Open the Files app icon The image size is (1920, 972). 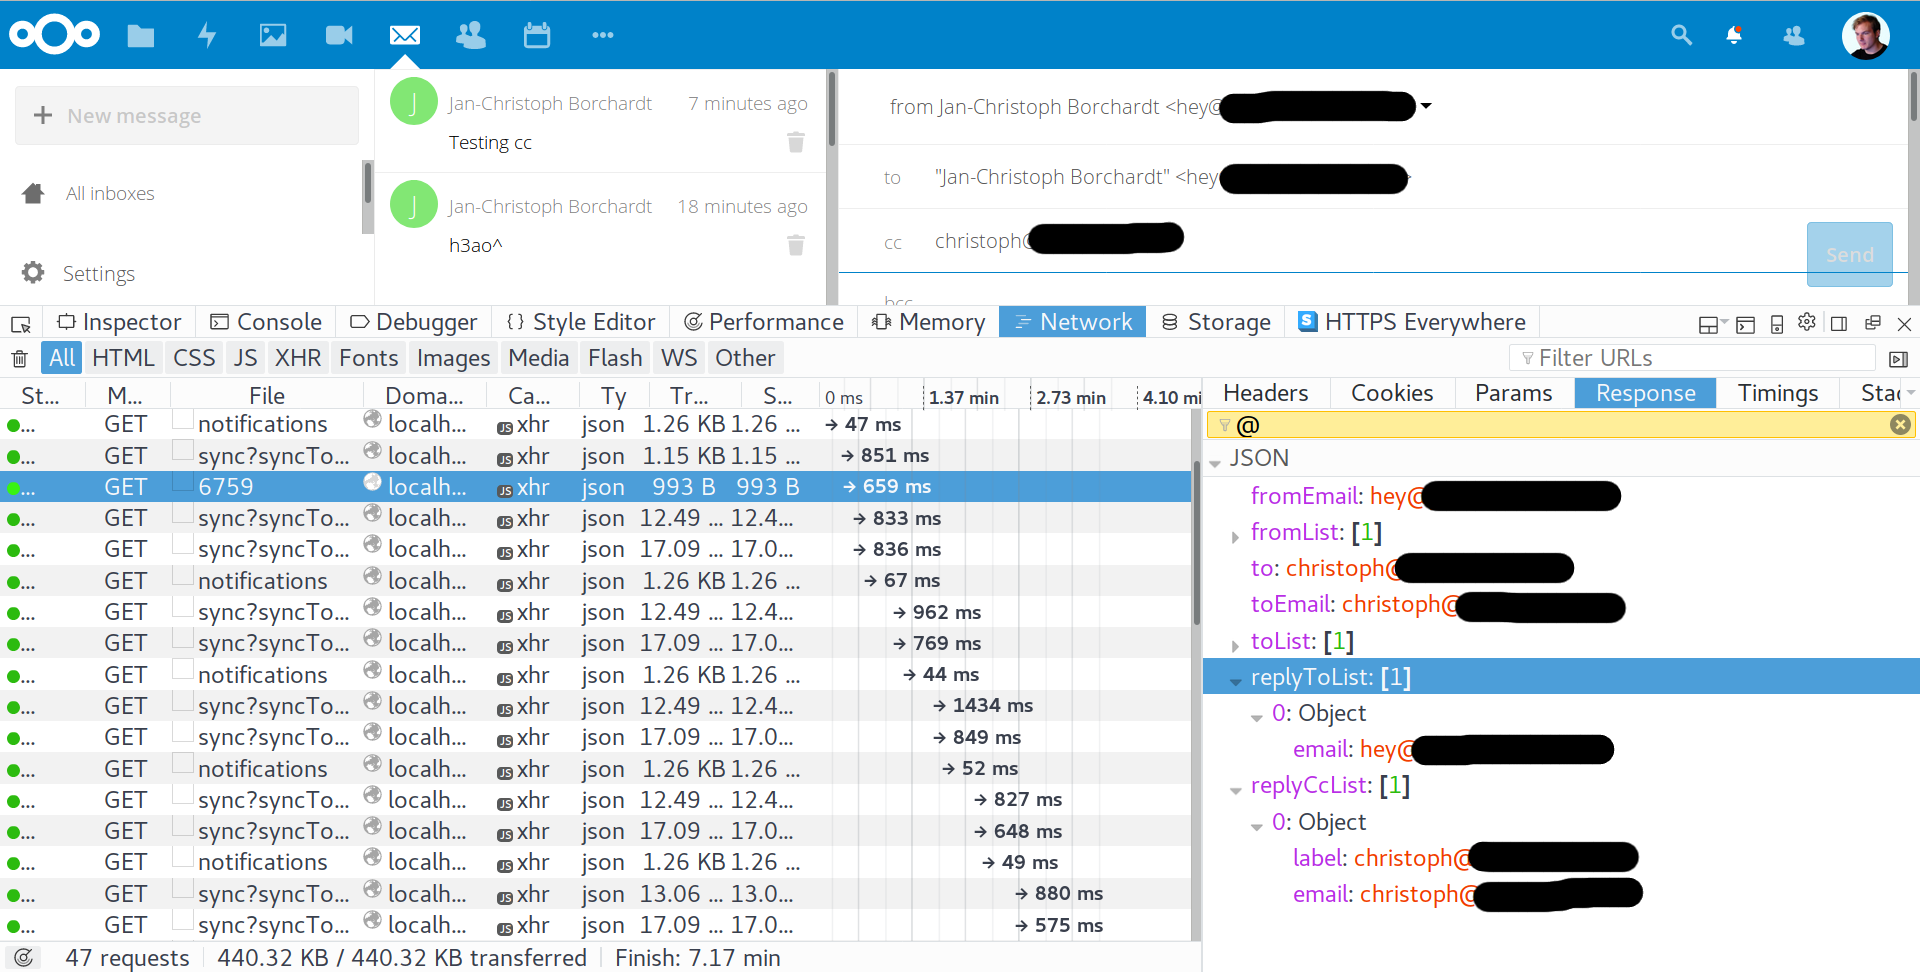click(x=140, y=35)
